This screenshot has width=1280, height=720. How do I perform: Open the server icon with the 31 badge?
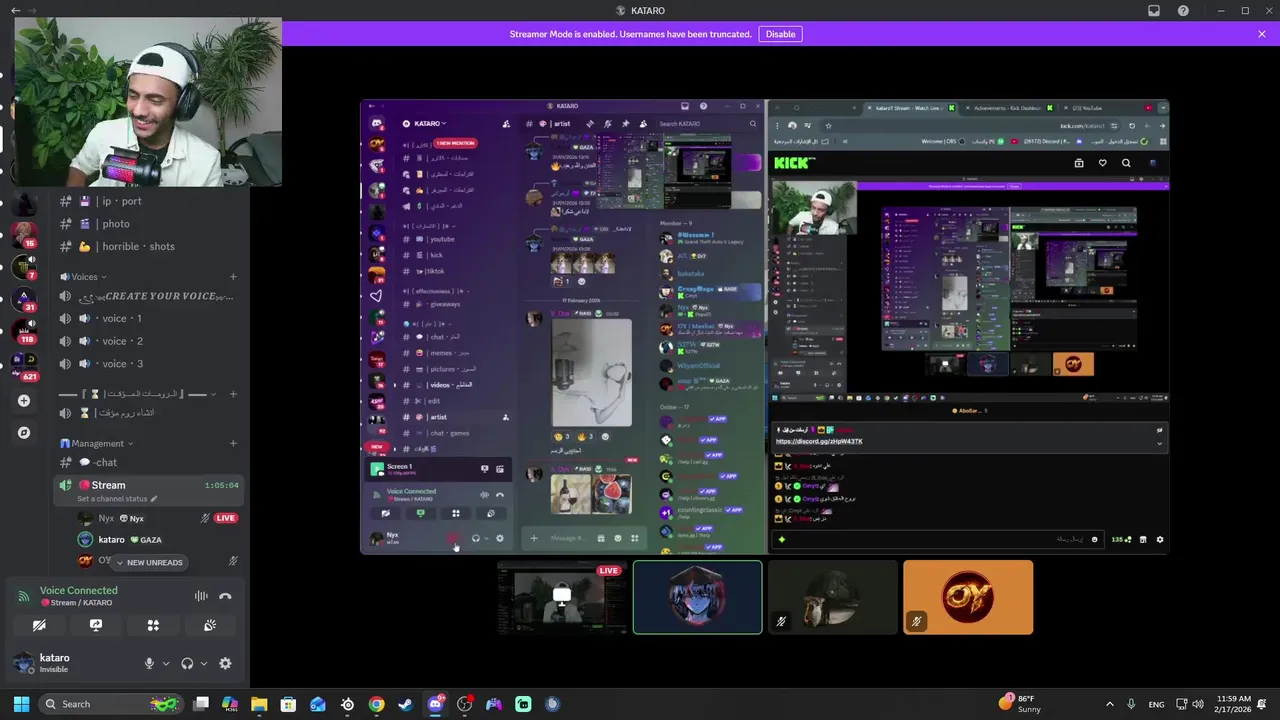pos(24,299)
